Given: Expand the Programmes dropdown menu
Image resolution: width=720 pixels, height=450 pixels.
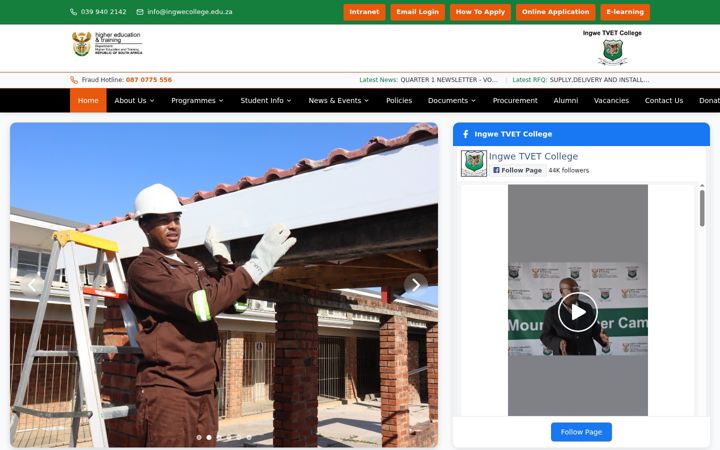Looking at the screenshot, I should click(x=197, y=101).
